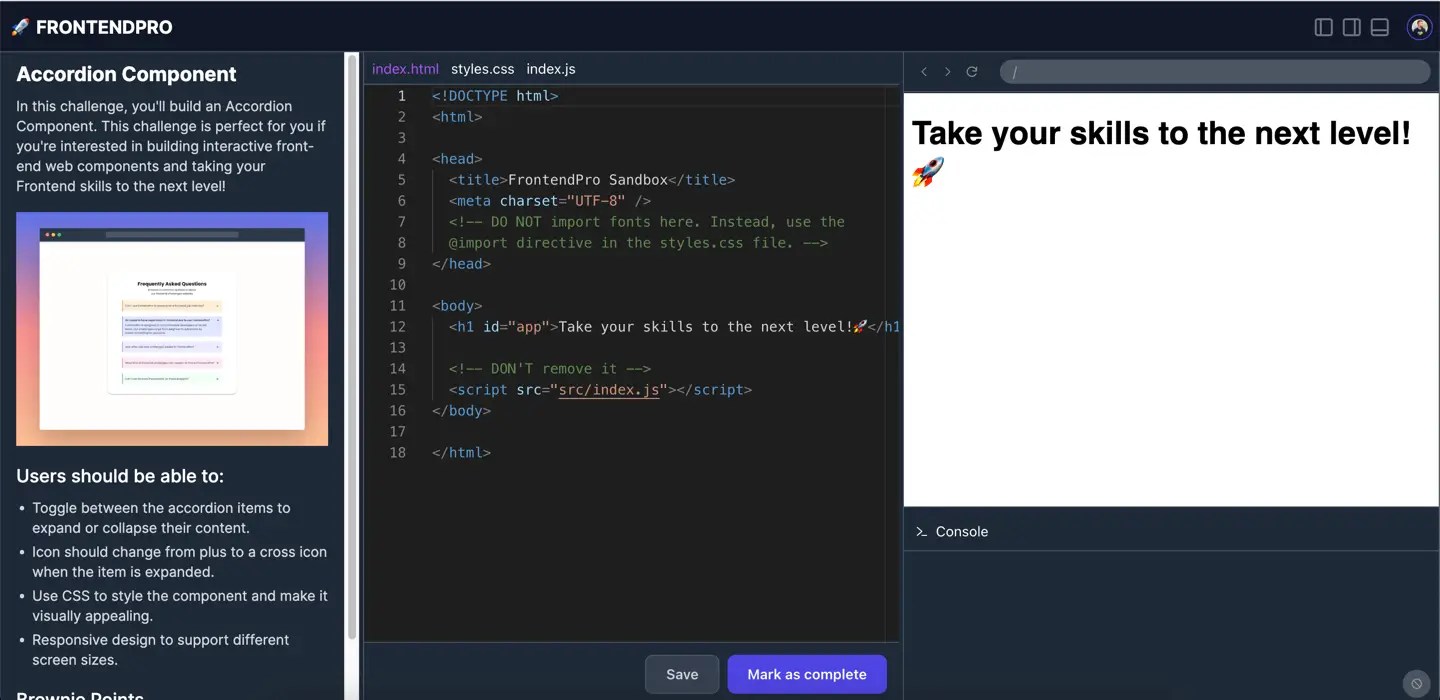Refresh the preview pane
The height and width of the screenshot is (700, 1440).
point(971,71)
